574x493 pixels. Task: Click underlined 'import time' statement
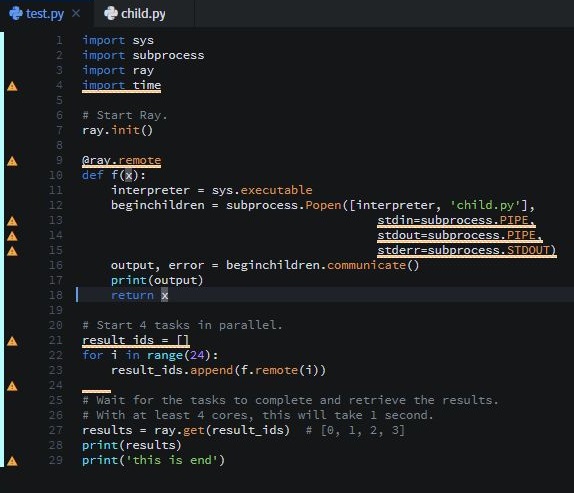[122, 86]
